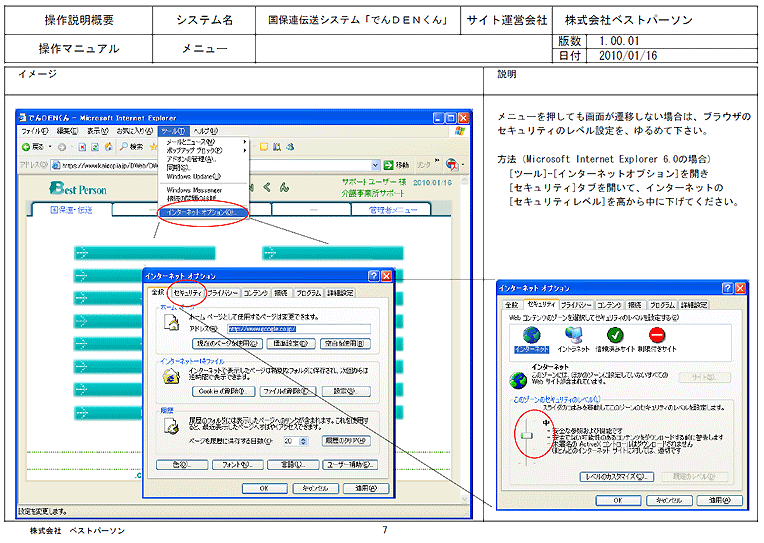Click the ファイルの削除 button
Screen dimensions: 764x543
pos(287,391)
